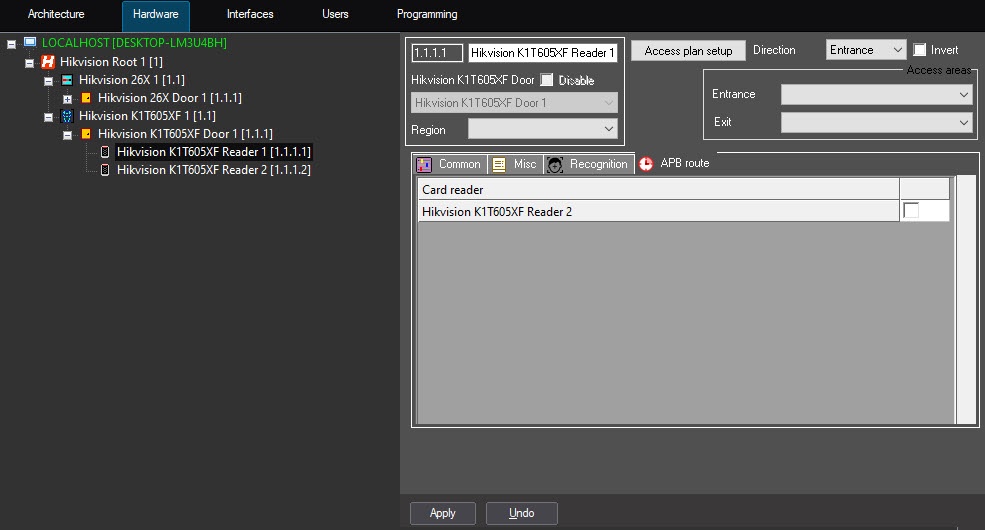The image size is (985, 530).
Task: Open the Entrance access area dropdown
Action: click(876, 95)
